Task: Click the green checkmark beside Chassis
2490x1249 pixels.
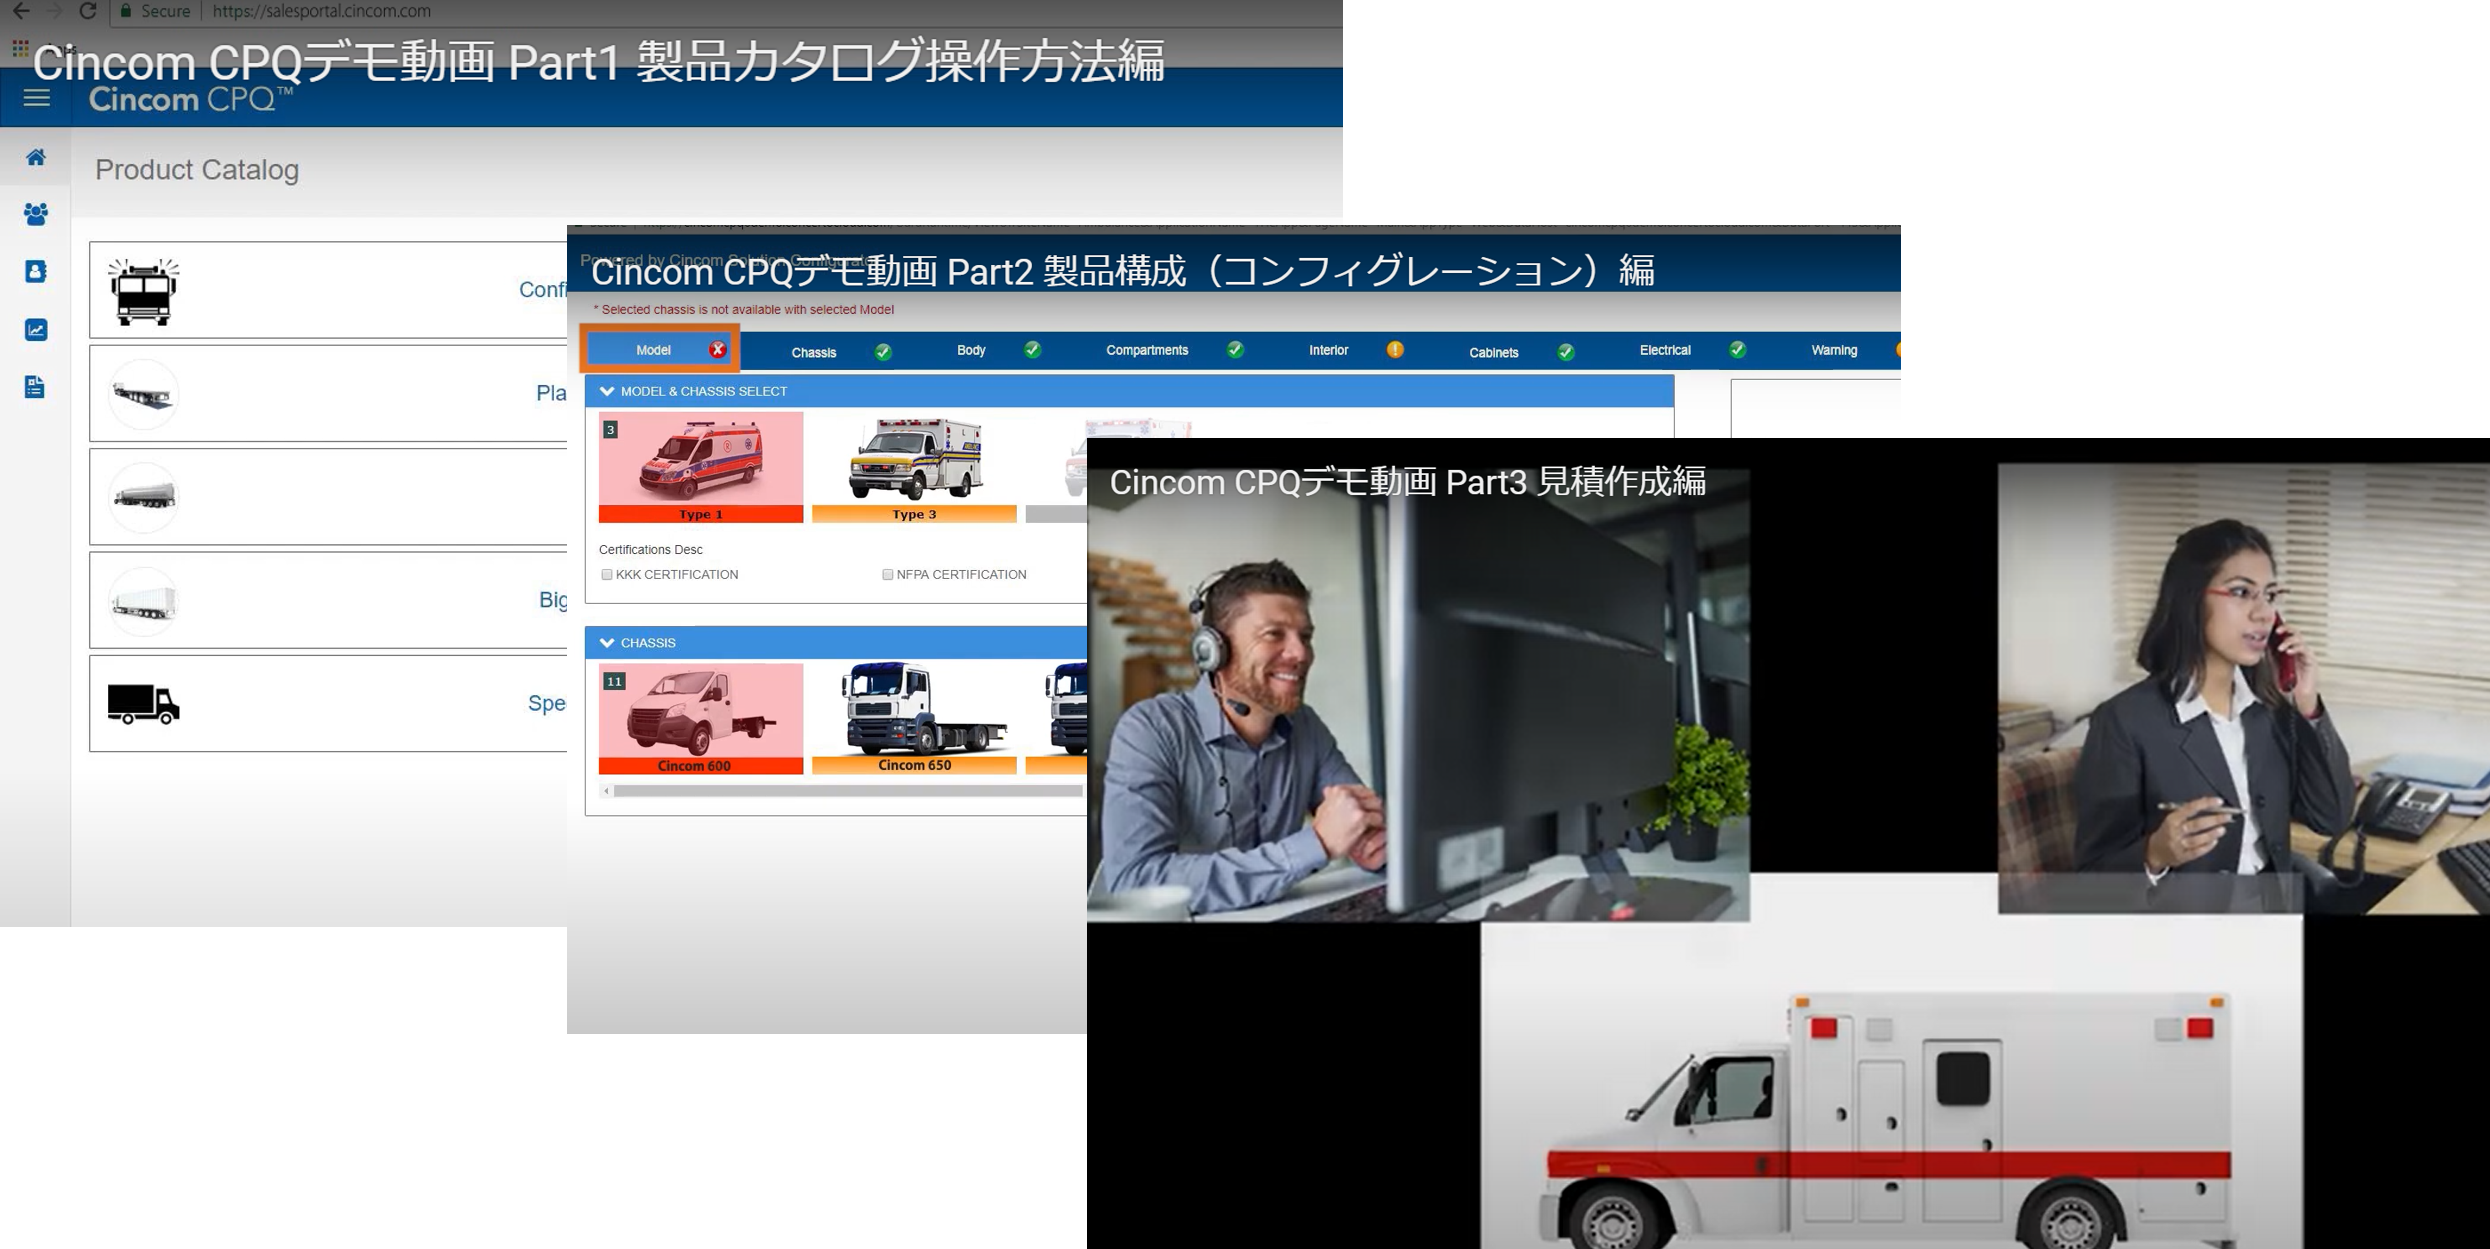Action: [x=882, y=352]
